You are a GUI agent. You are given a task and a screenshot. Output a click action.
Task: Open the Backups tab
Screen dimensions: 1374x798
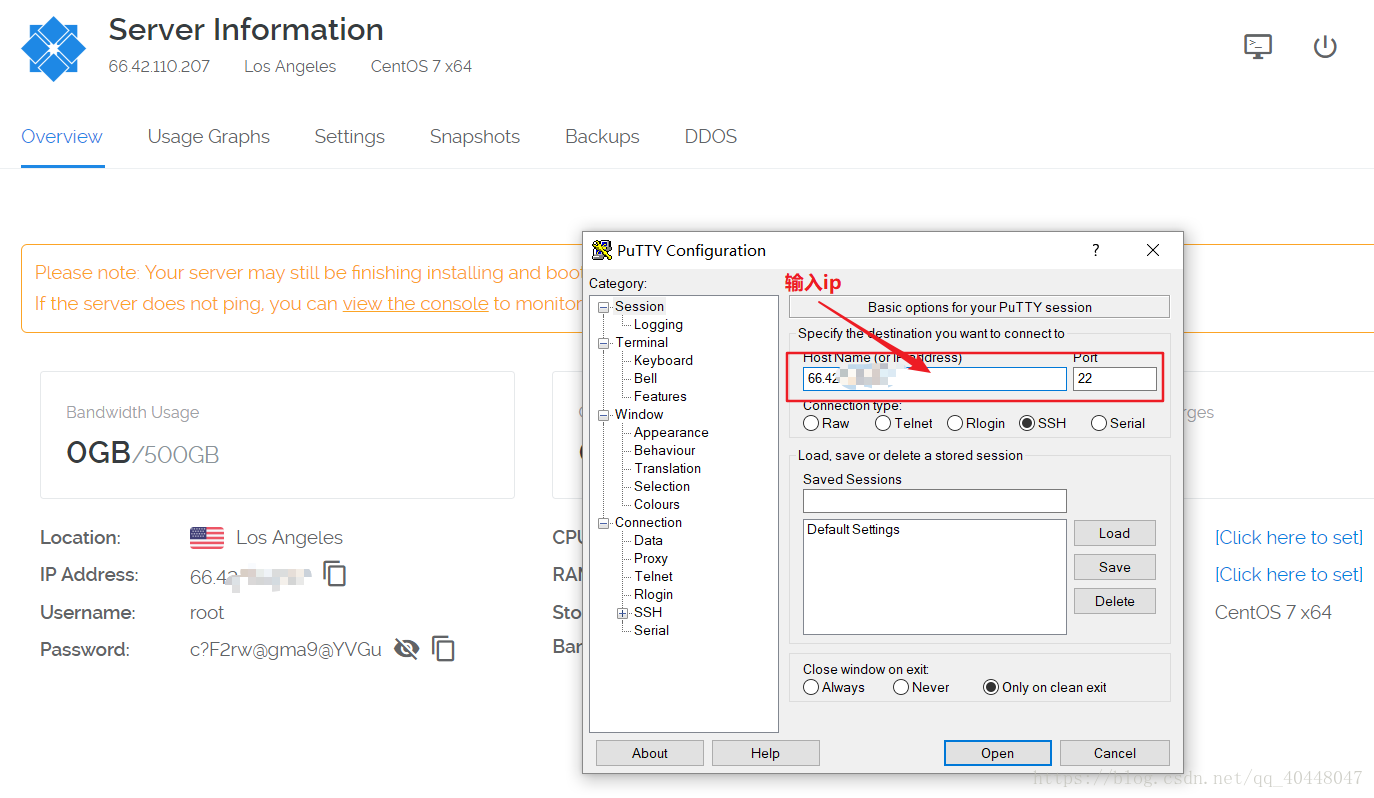click(x=602, y=137)
